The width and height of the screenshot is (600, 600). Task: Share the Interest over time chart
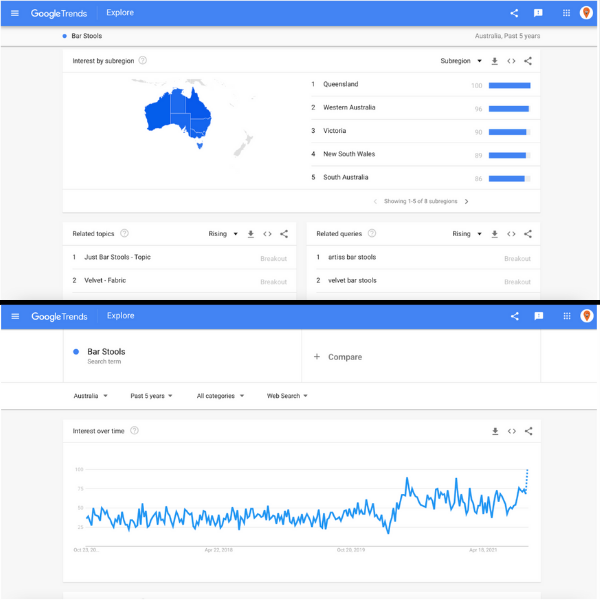(x=528, y=431)
